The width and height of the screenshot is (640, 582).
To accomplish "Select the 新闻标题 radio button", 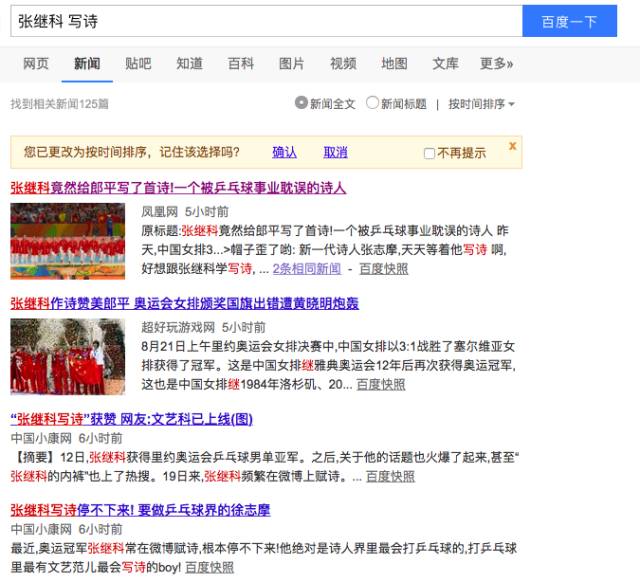I will tap(372, 102).
